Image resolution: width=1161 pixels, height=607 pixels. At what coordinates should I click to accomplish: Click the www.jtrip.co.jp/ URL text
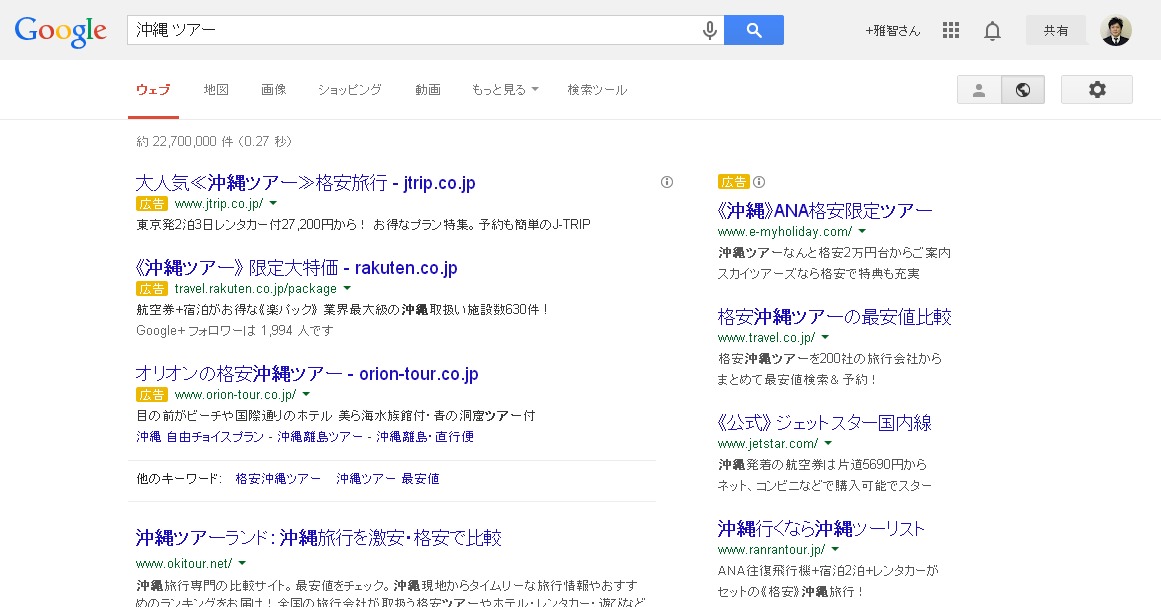coord(218,204)
